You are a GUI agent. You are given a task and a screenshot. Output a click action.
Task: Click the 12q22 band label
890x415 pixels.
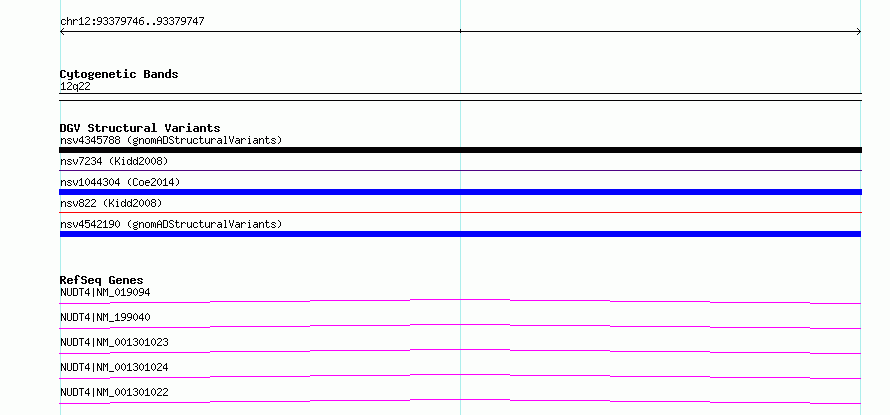coord(75,87)
